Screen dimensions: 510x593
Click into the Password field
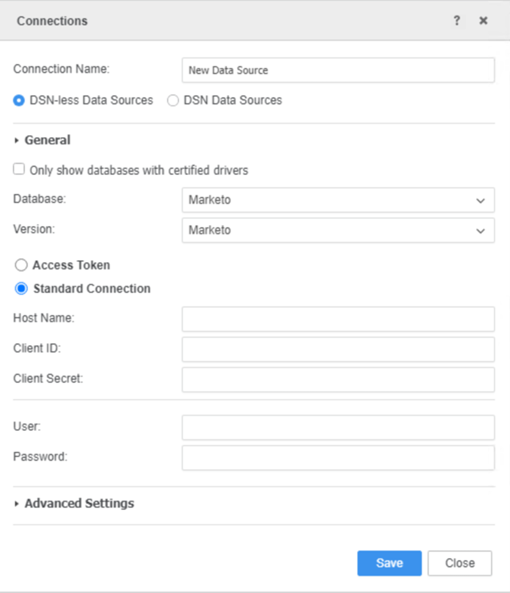point(338,458)
